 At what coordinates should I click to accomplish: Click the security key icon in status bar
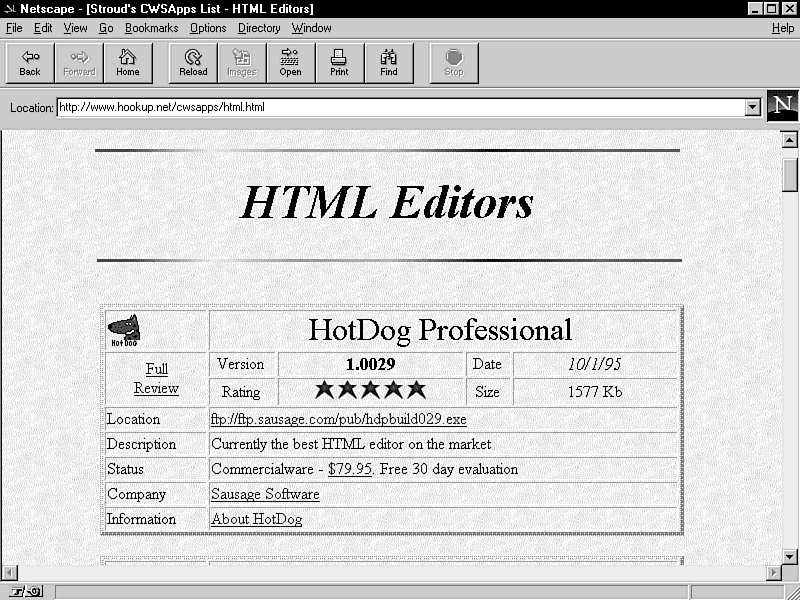[x=27, y=592]
